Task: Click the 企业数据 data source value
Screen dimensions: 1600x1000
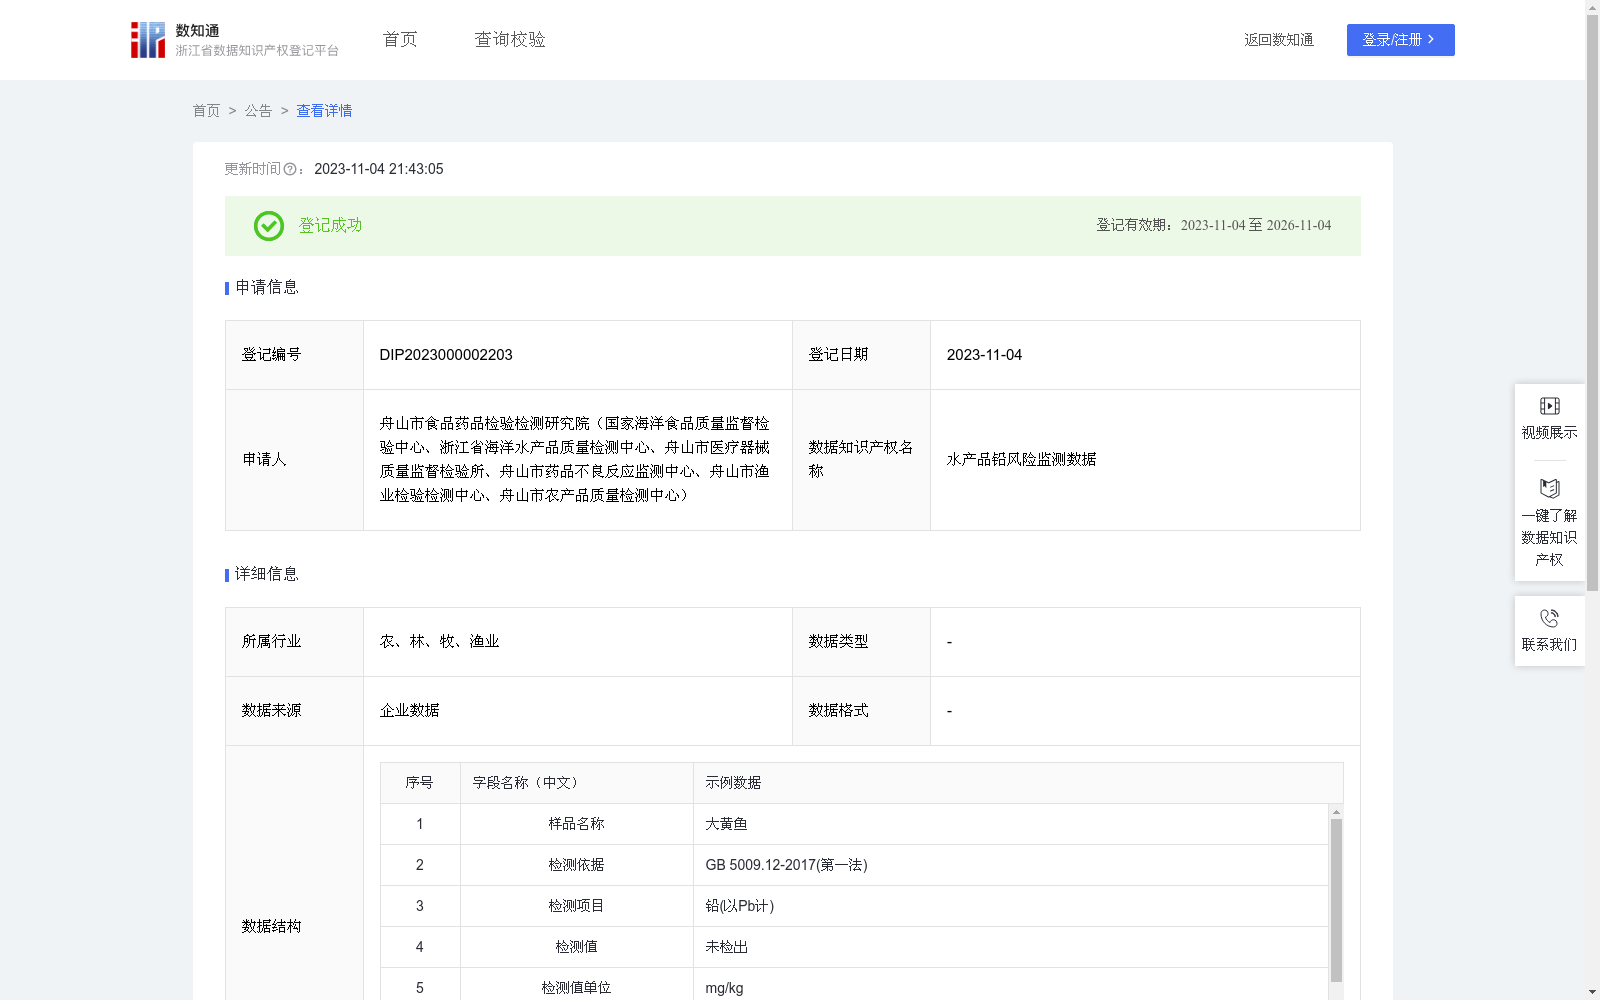Action: click(409, 711)
